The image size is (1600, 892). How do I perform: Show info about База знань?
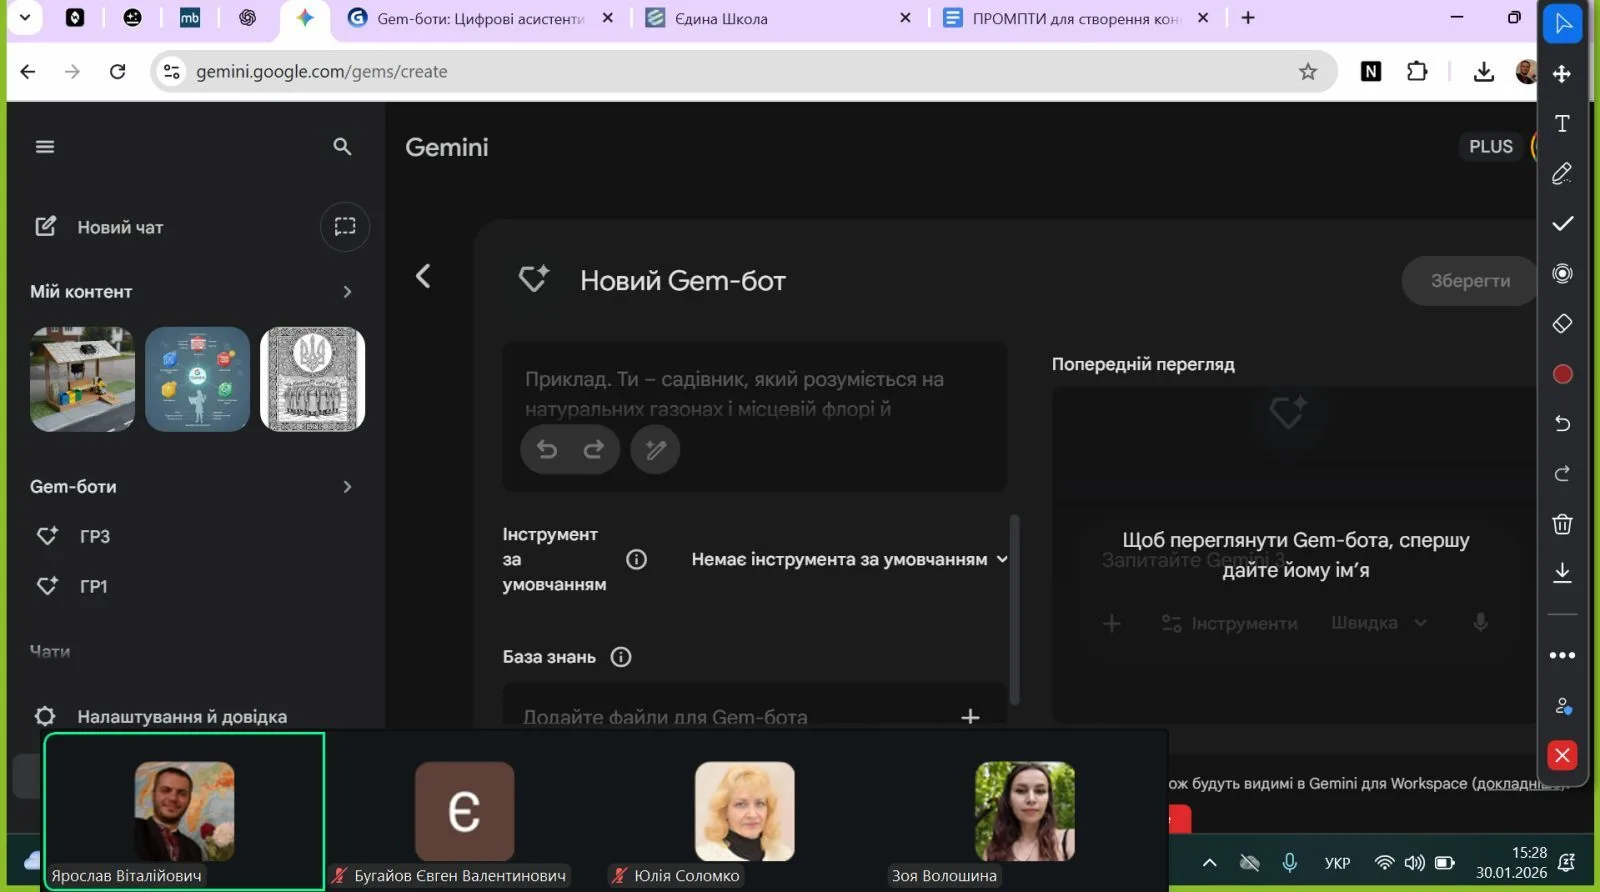coord(621,657)
